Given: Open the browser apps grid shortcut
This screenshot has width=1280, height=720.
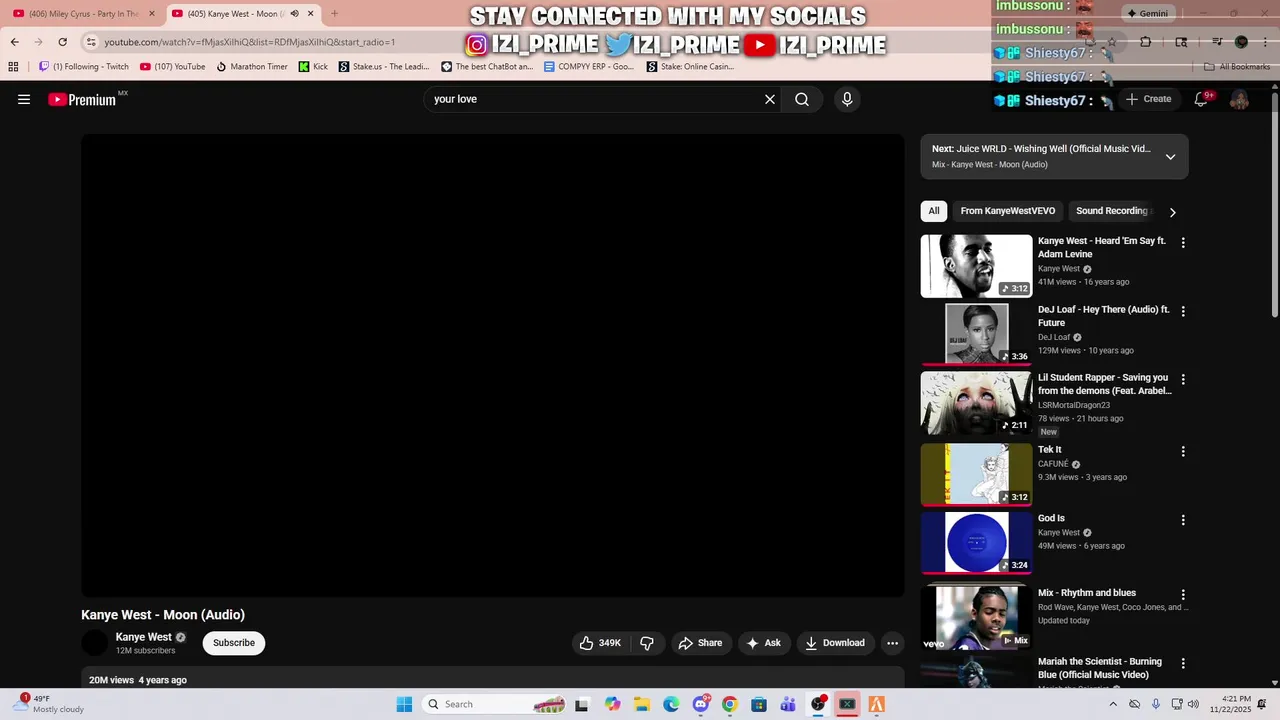Looking at the screenshot, I should [13, 67].
